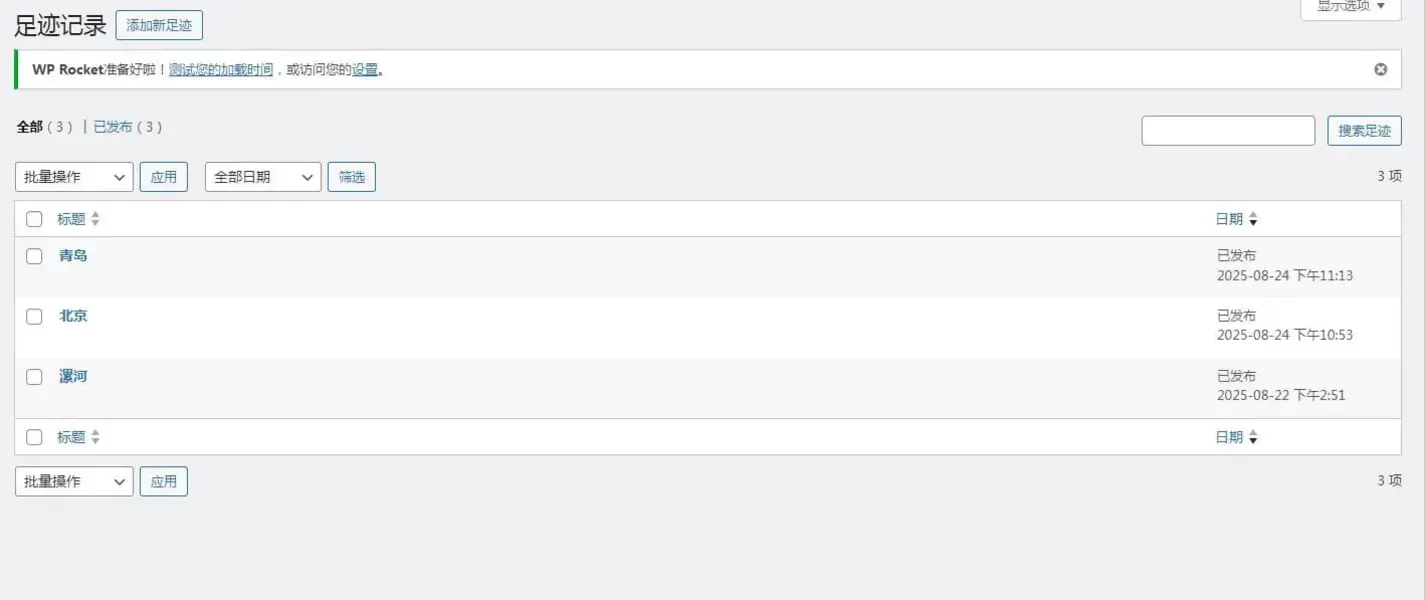
Task: Open the 全部日期 date filter dropdown
Action: (263, 177)
